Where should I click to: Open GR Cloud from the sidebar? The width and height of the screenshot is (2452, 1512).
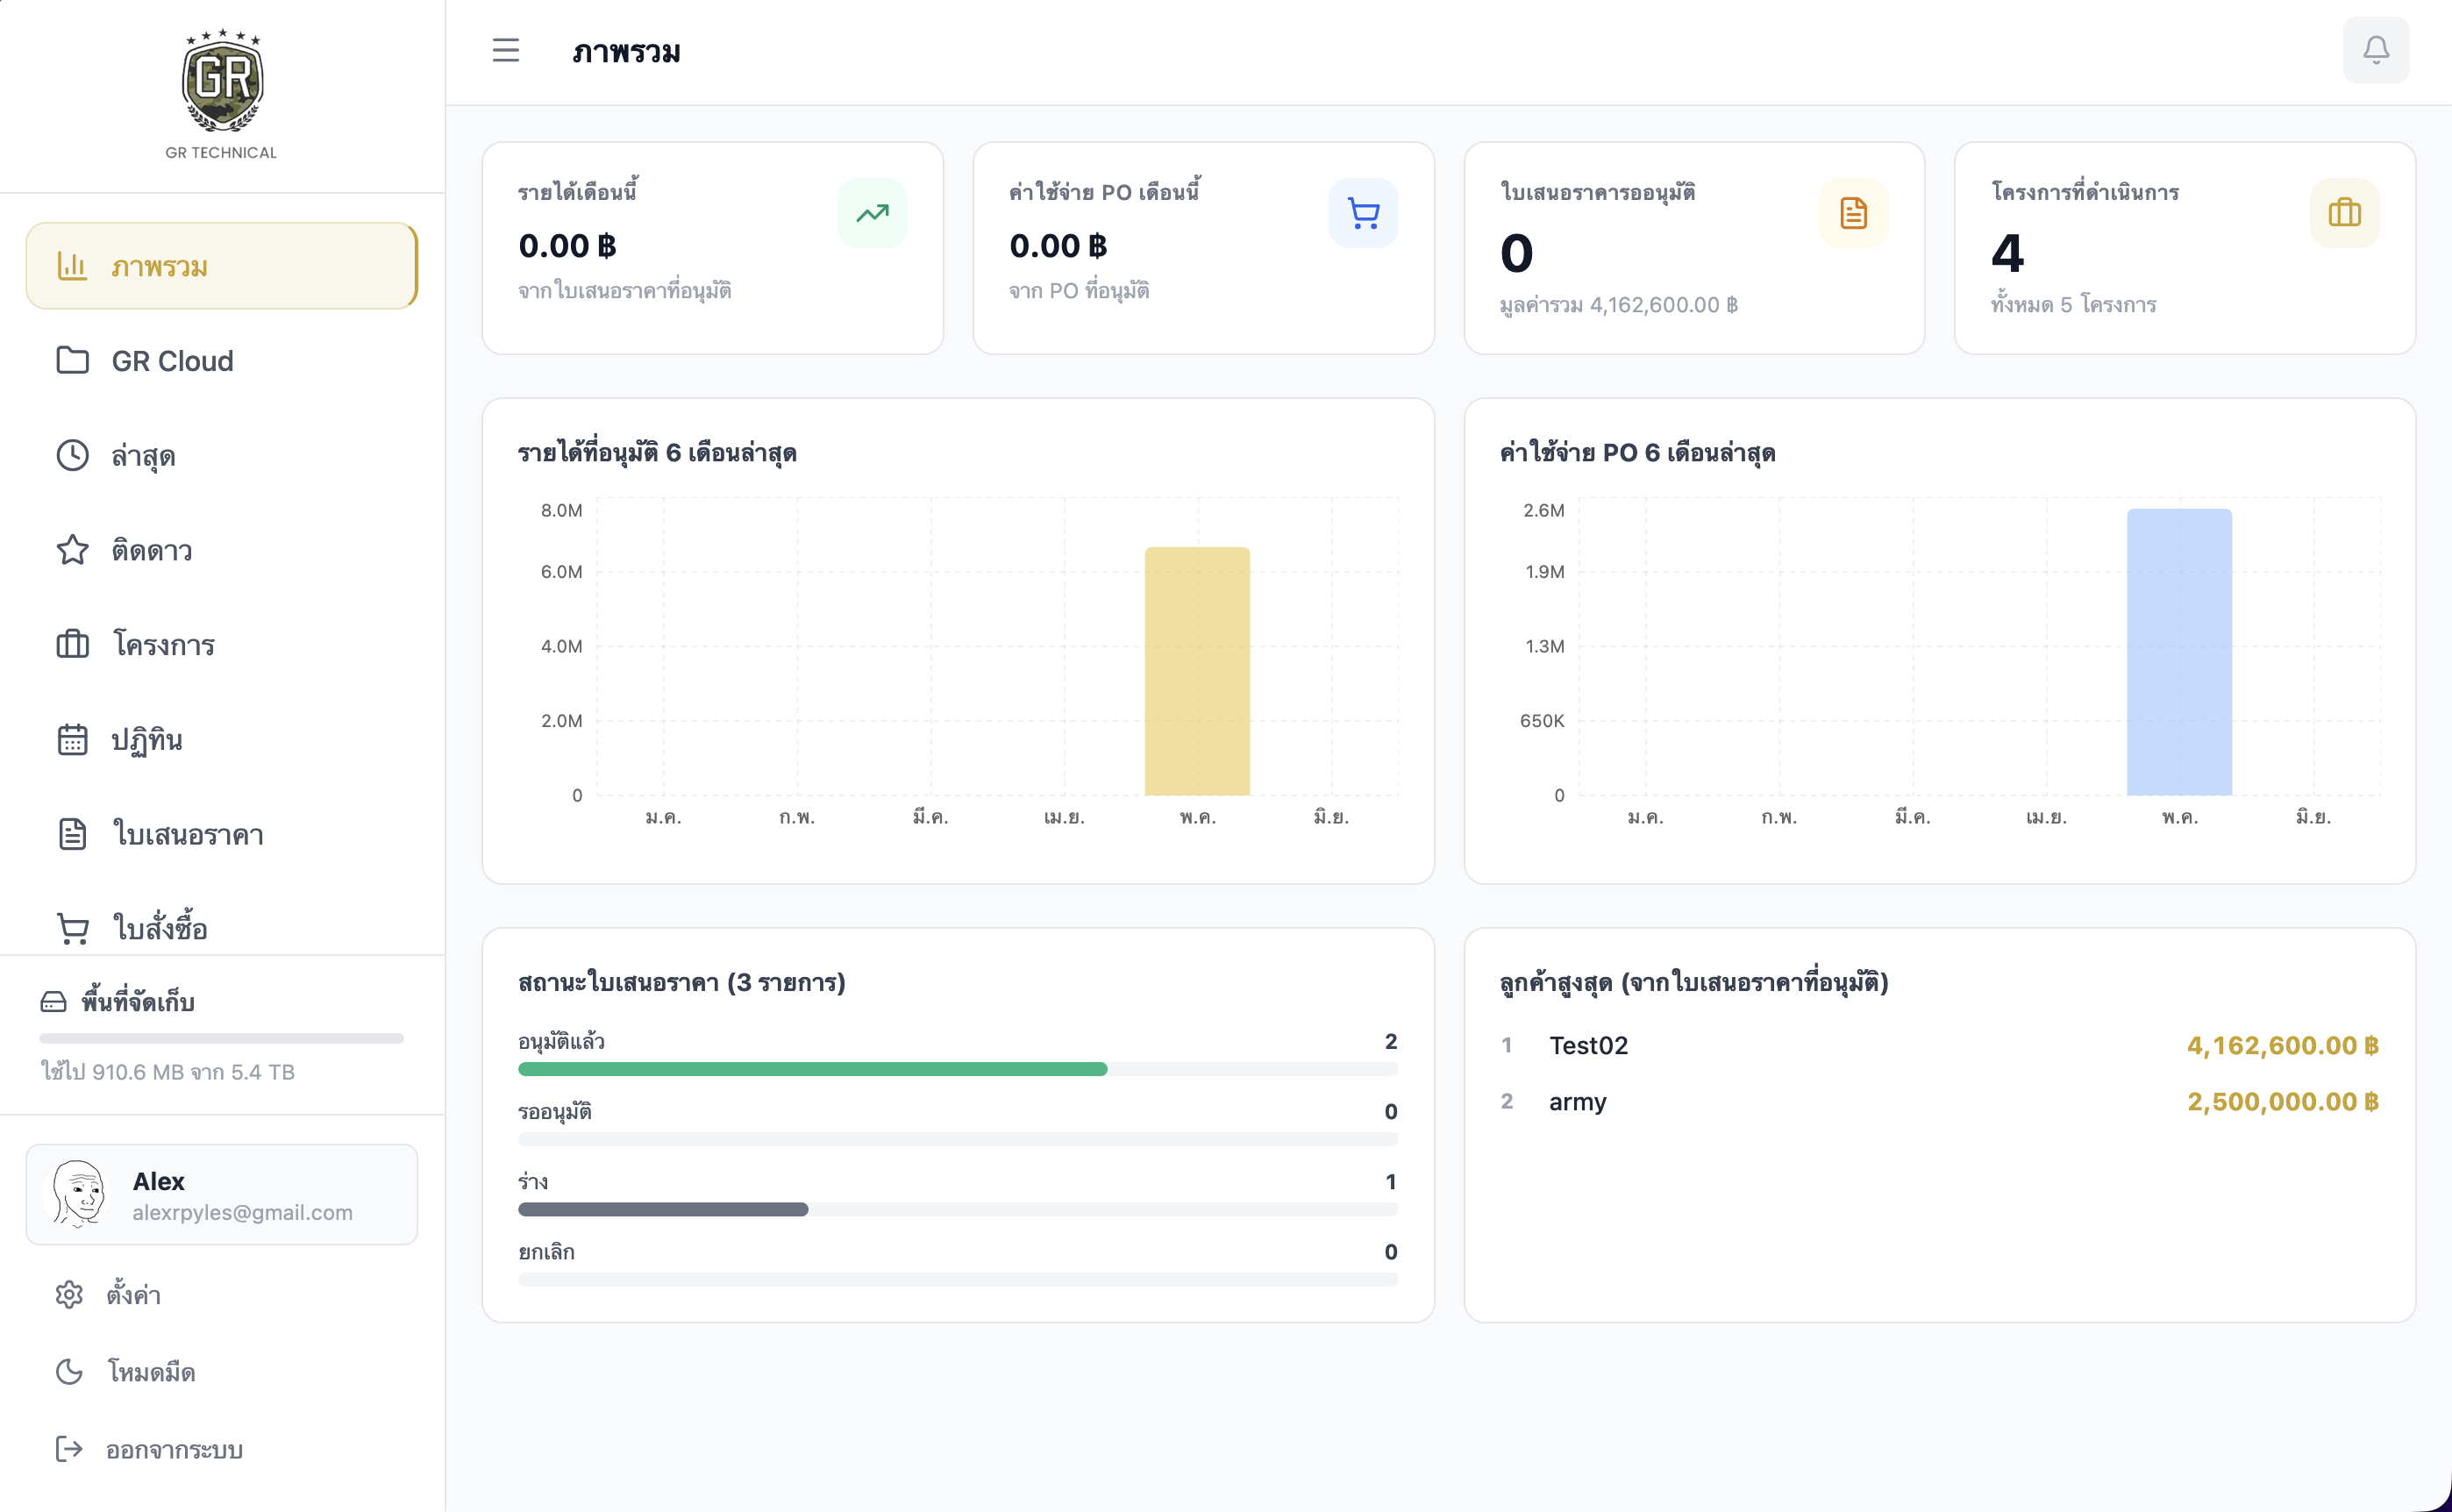(x=222, y=360)
